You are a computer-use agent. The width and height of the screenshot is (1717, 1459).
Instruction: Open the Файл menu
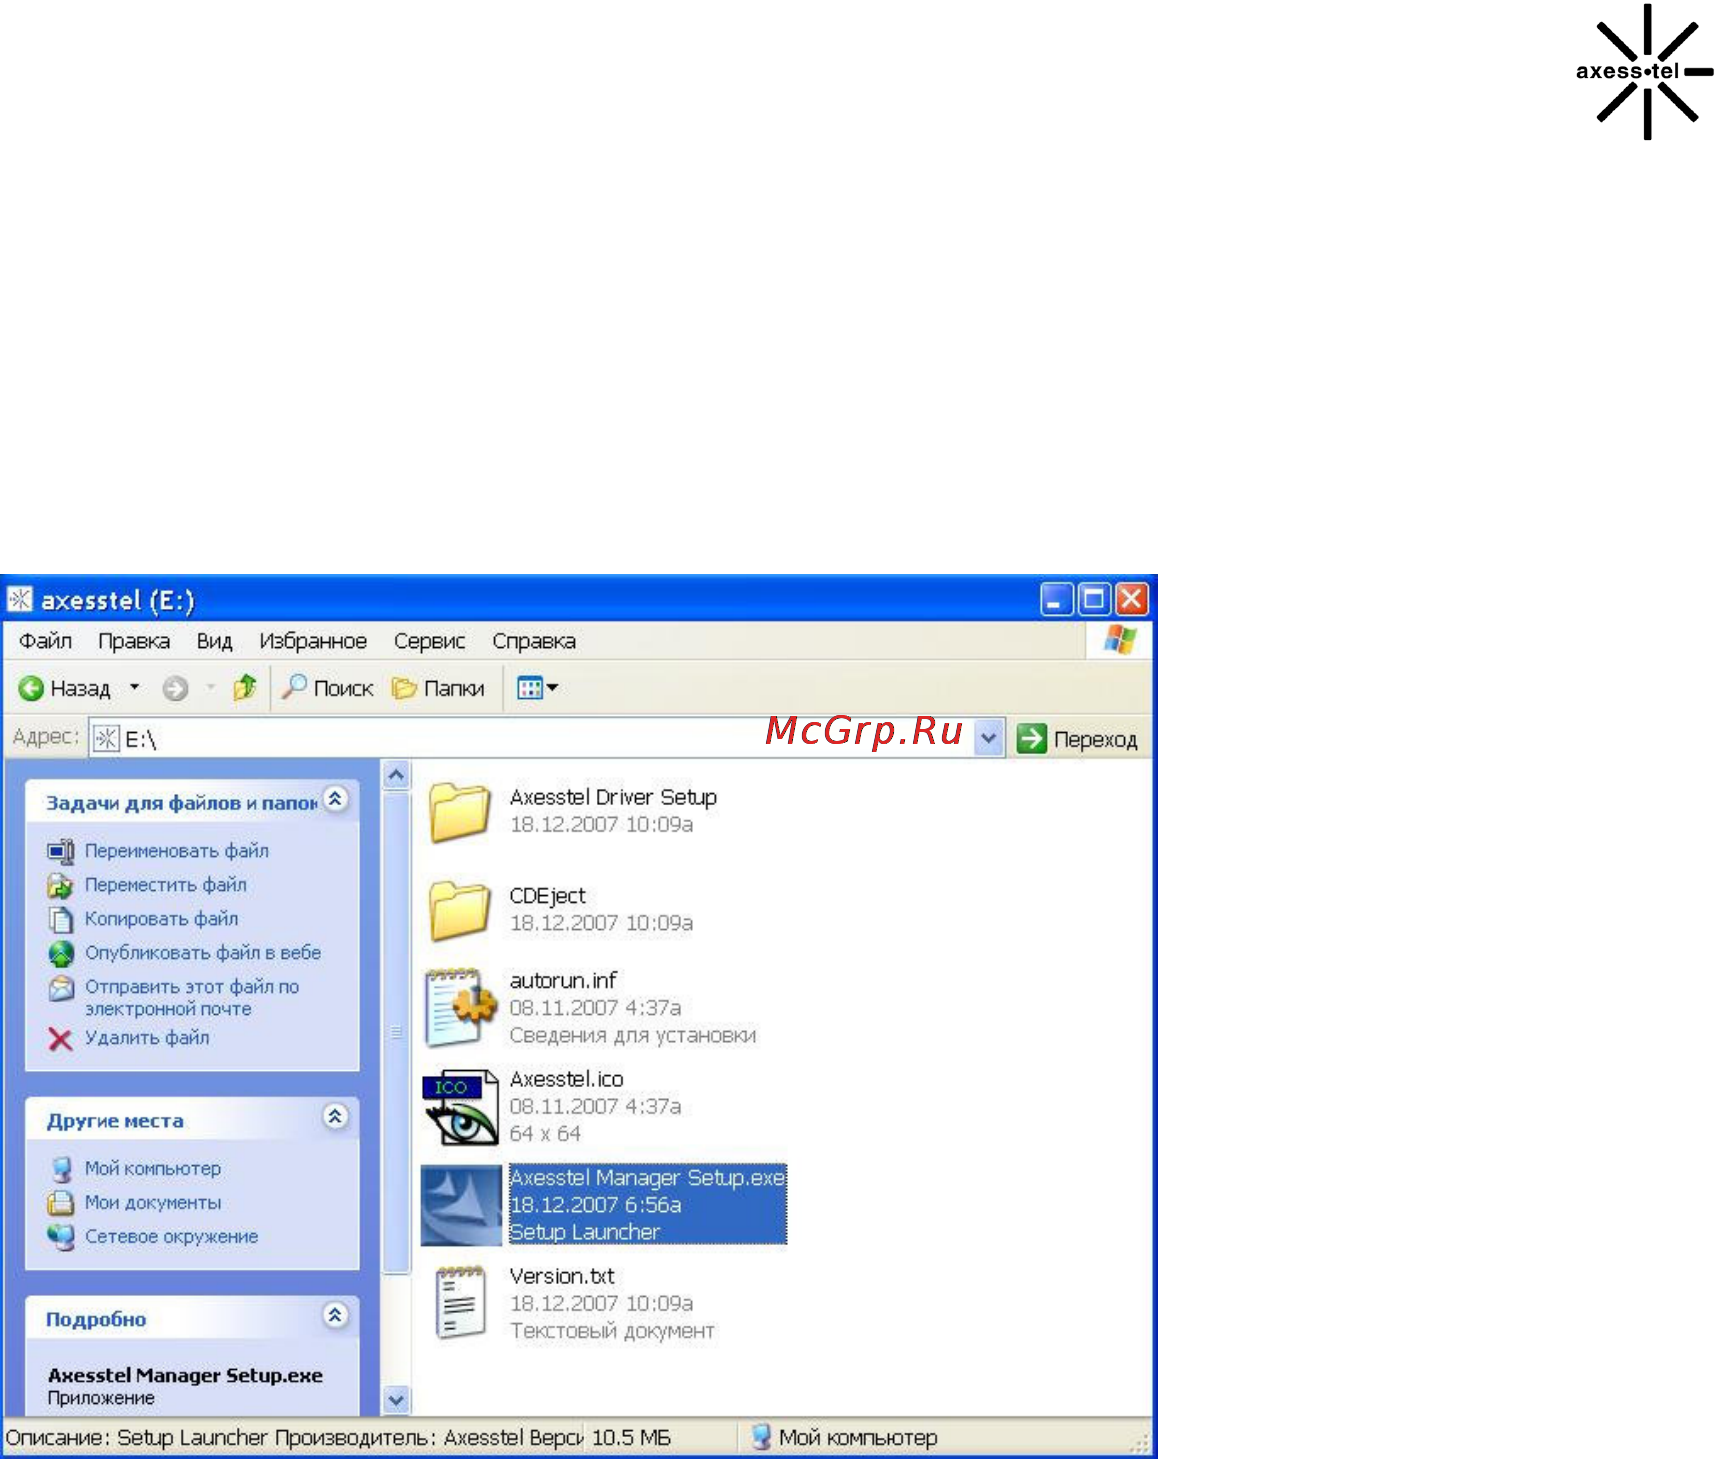point(45,641)
